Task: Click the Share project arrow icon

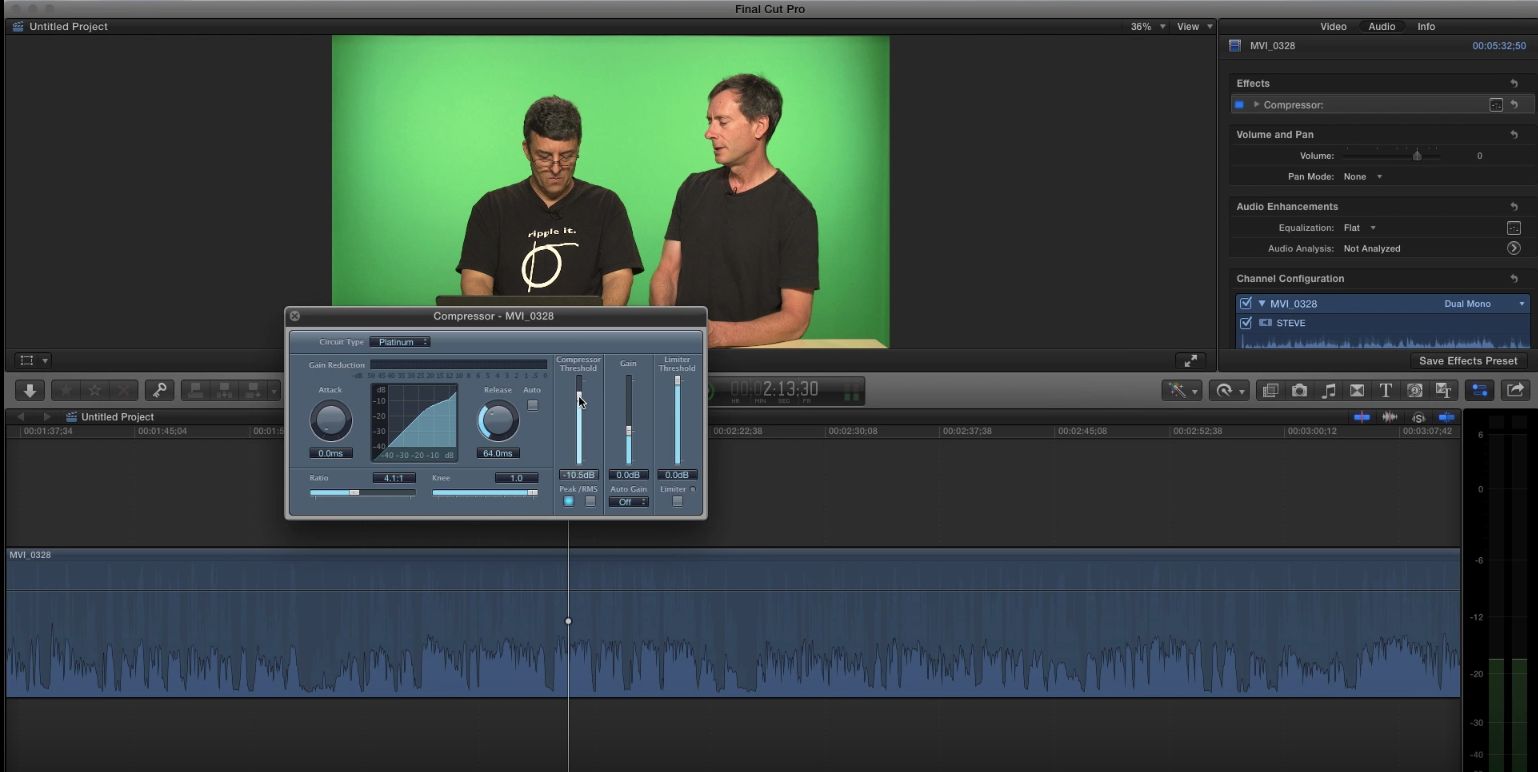Action: coord(1515,390)
